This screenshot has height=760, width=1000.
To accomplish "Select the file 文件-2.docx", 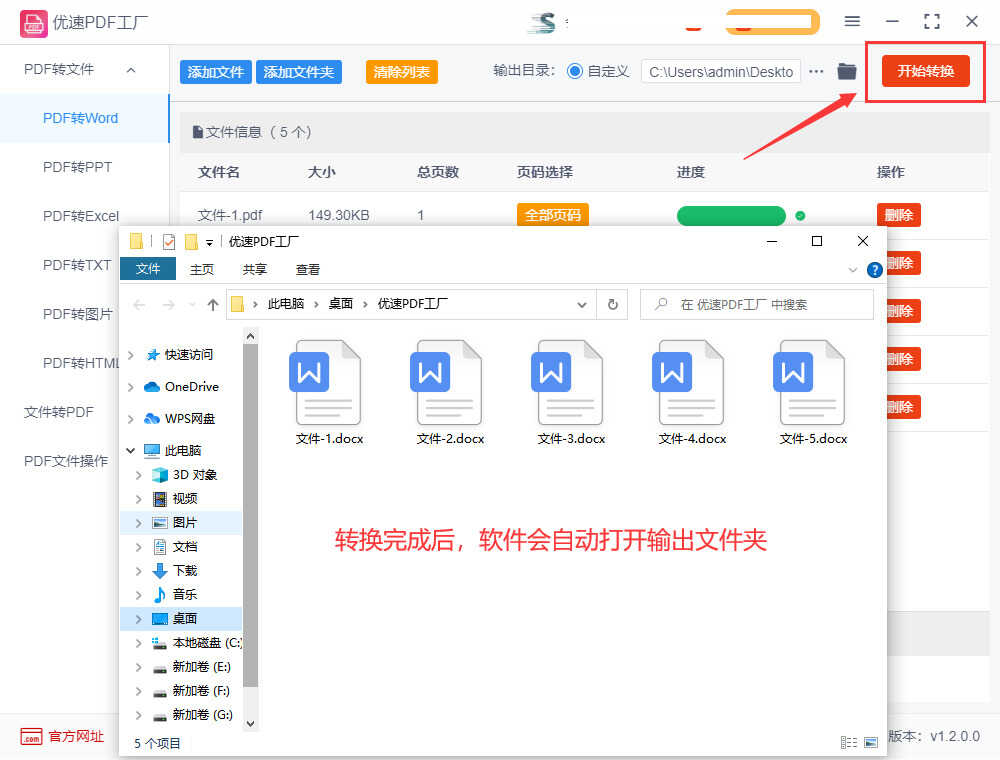I will [x=450, y=391].
